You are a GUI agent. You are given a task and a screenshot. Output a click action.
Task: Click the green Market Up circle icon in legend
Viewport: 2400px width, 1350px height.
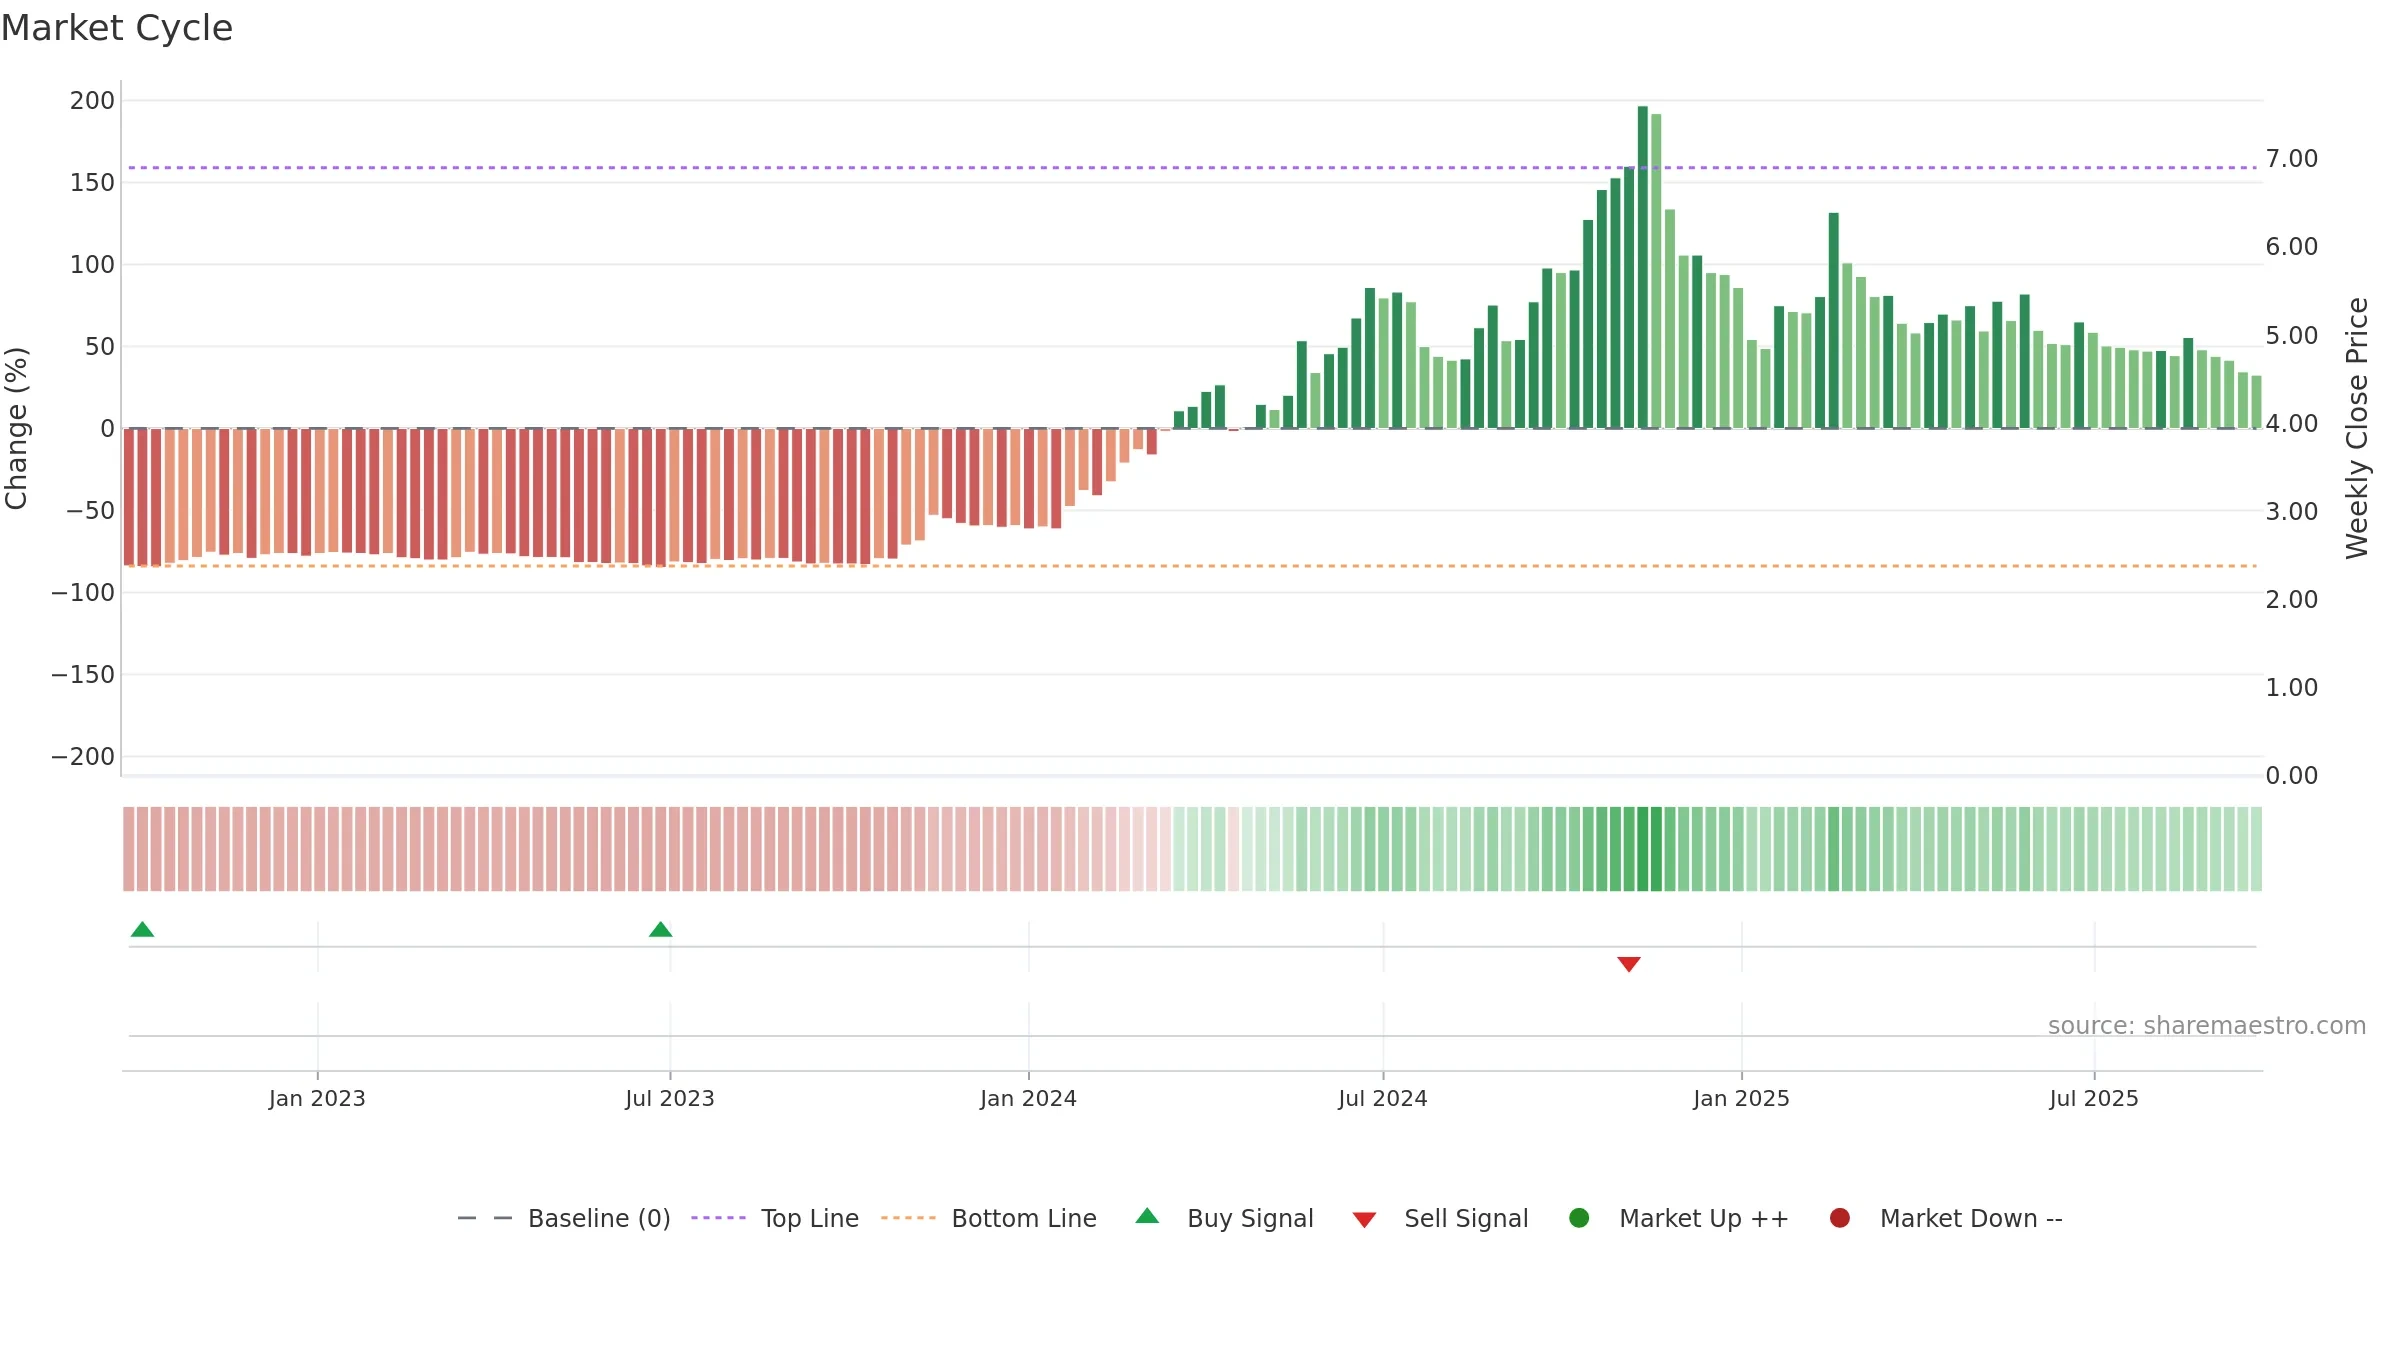pos(1579,1218)
